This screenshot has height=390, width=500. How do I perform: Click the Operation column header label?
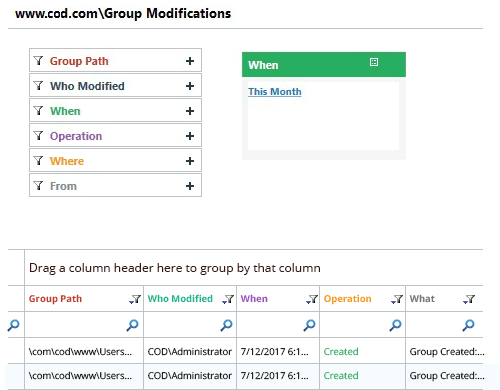pyautogui.click(x=347, y=299)
